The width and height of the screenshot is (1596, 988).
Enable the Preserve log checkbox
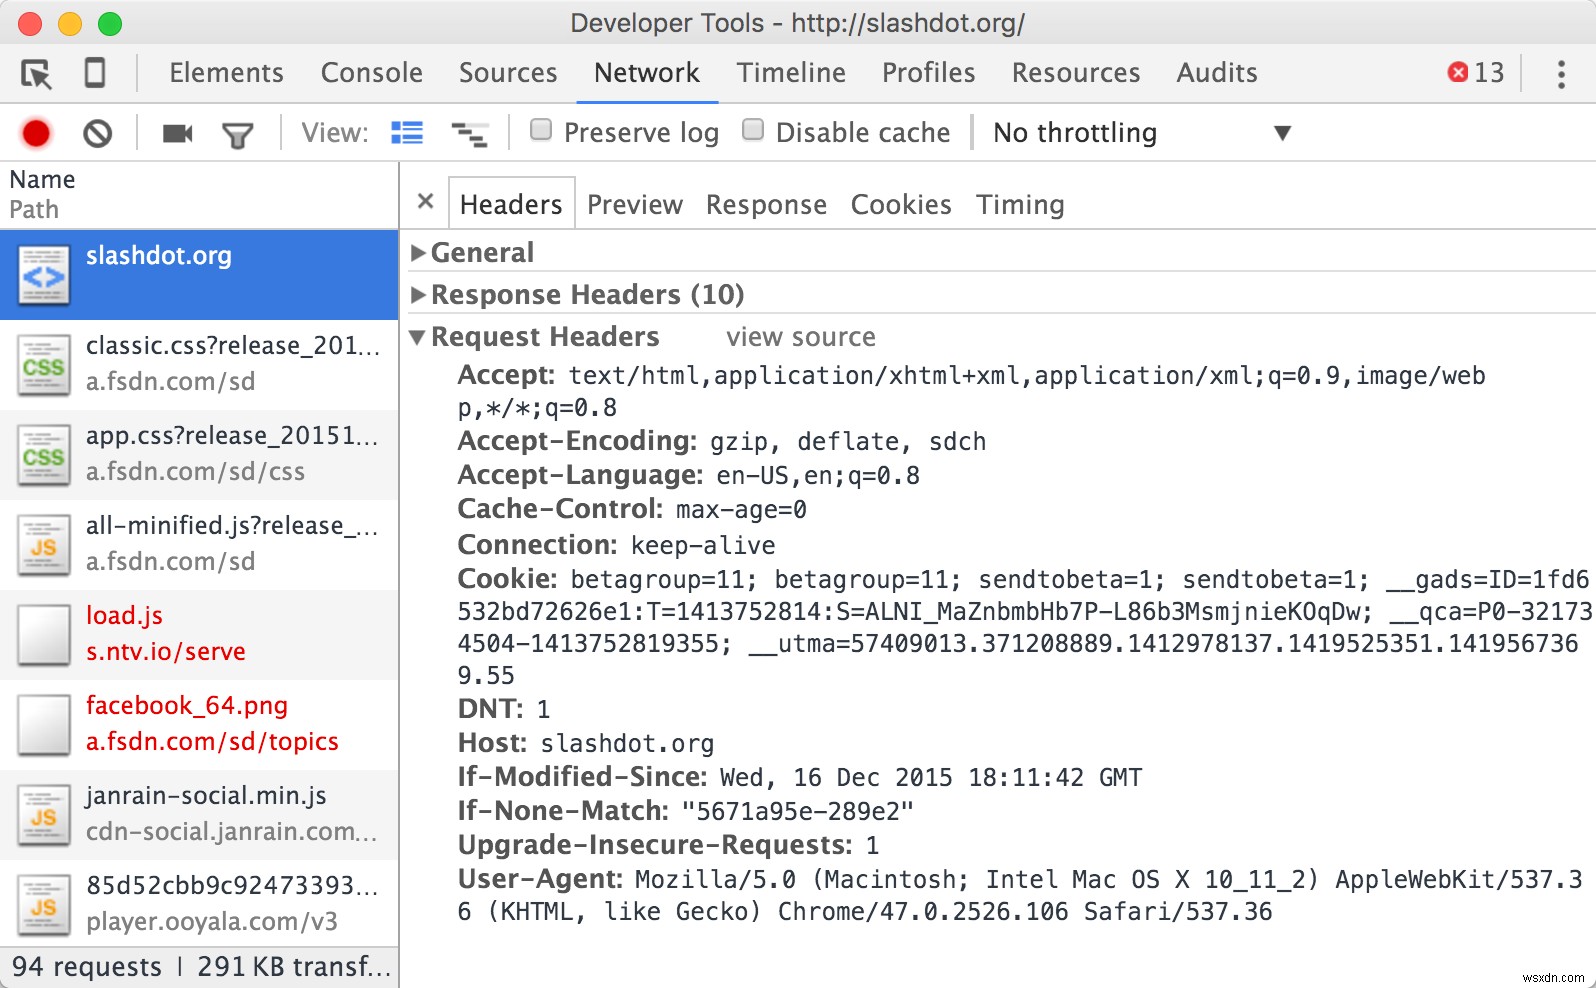[541, 130]
